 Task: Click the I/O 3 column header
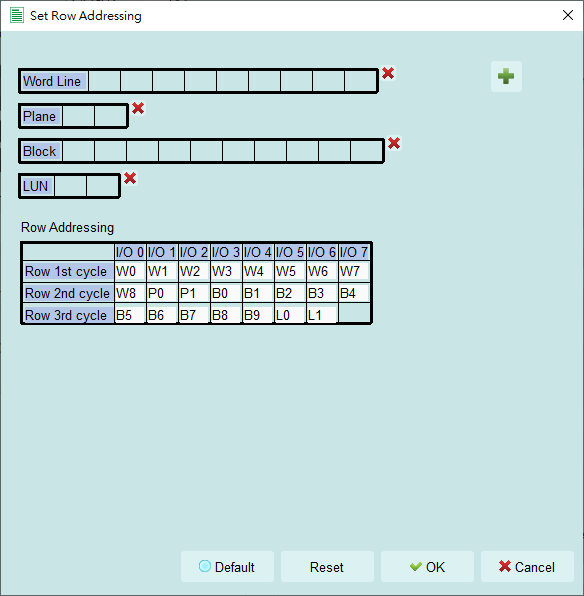pos(226,252)
